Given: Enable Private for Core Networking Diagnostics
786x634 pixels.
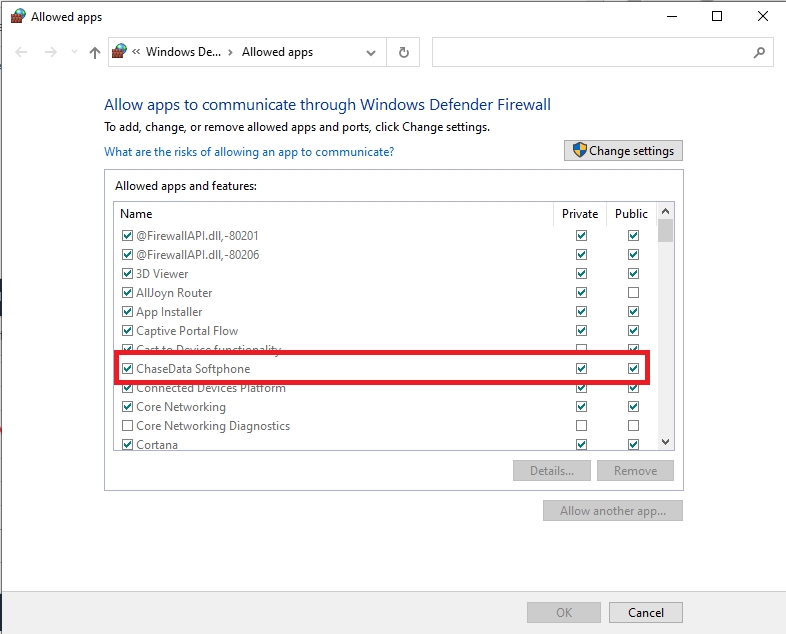Looking at the screenshot, I should click(x=581, y=426).
